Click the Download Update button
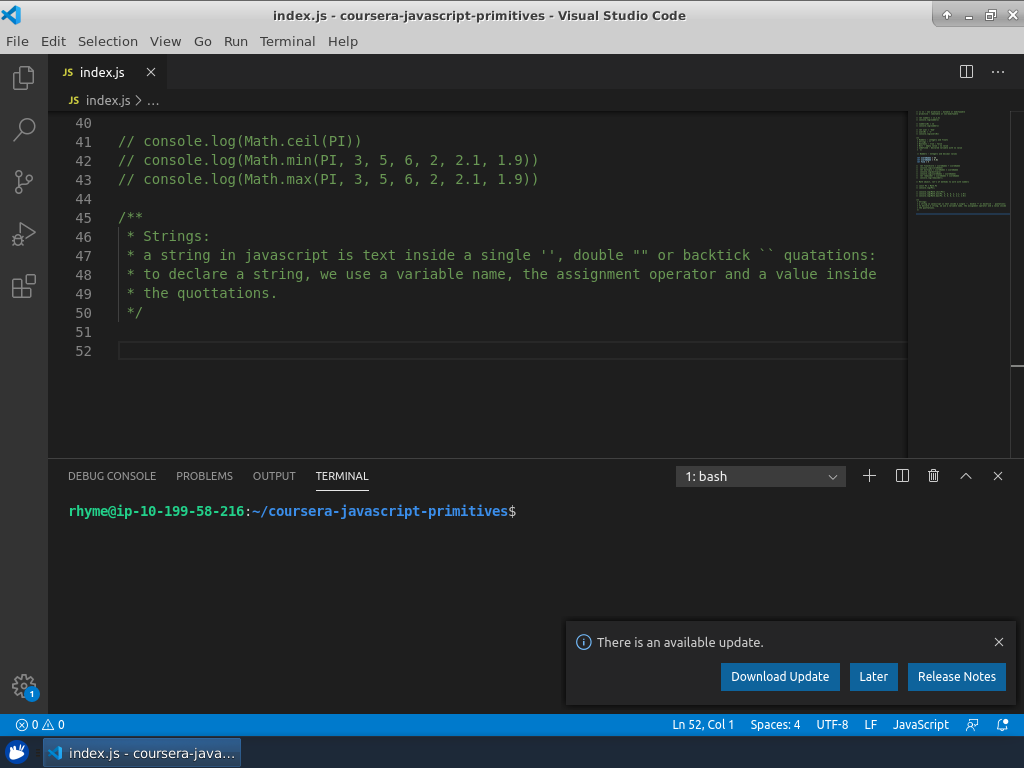 pyautogui.click(x=780, y=677)
